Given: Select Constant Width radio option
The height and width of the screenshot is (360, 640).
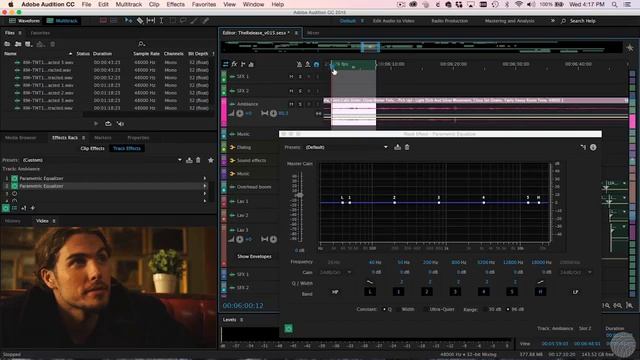Looking at the screenshot, I should [398, 309].
